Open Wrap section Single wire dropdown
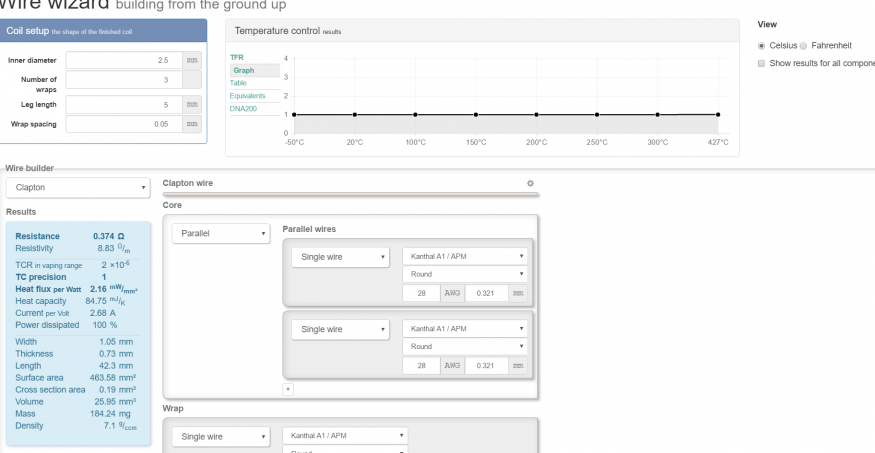This screenshot has height=453, width=875. (221, 437)
